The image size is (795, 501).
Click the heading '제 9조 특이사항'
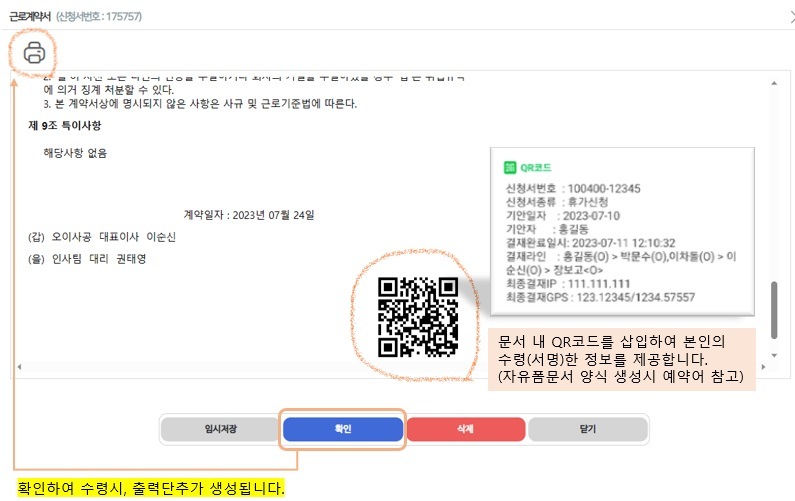pyautogui.click(x=65, y=125)
